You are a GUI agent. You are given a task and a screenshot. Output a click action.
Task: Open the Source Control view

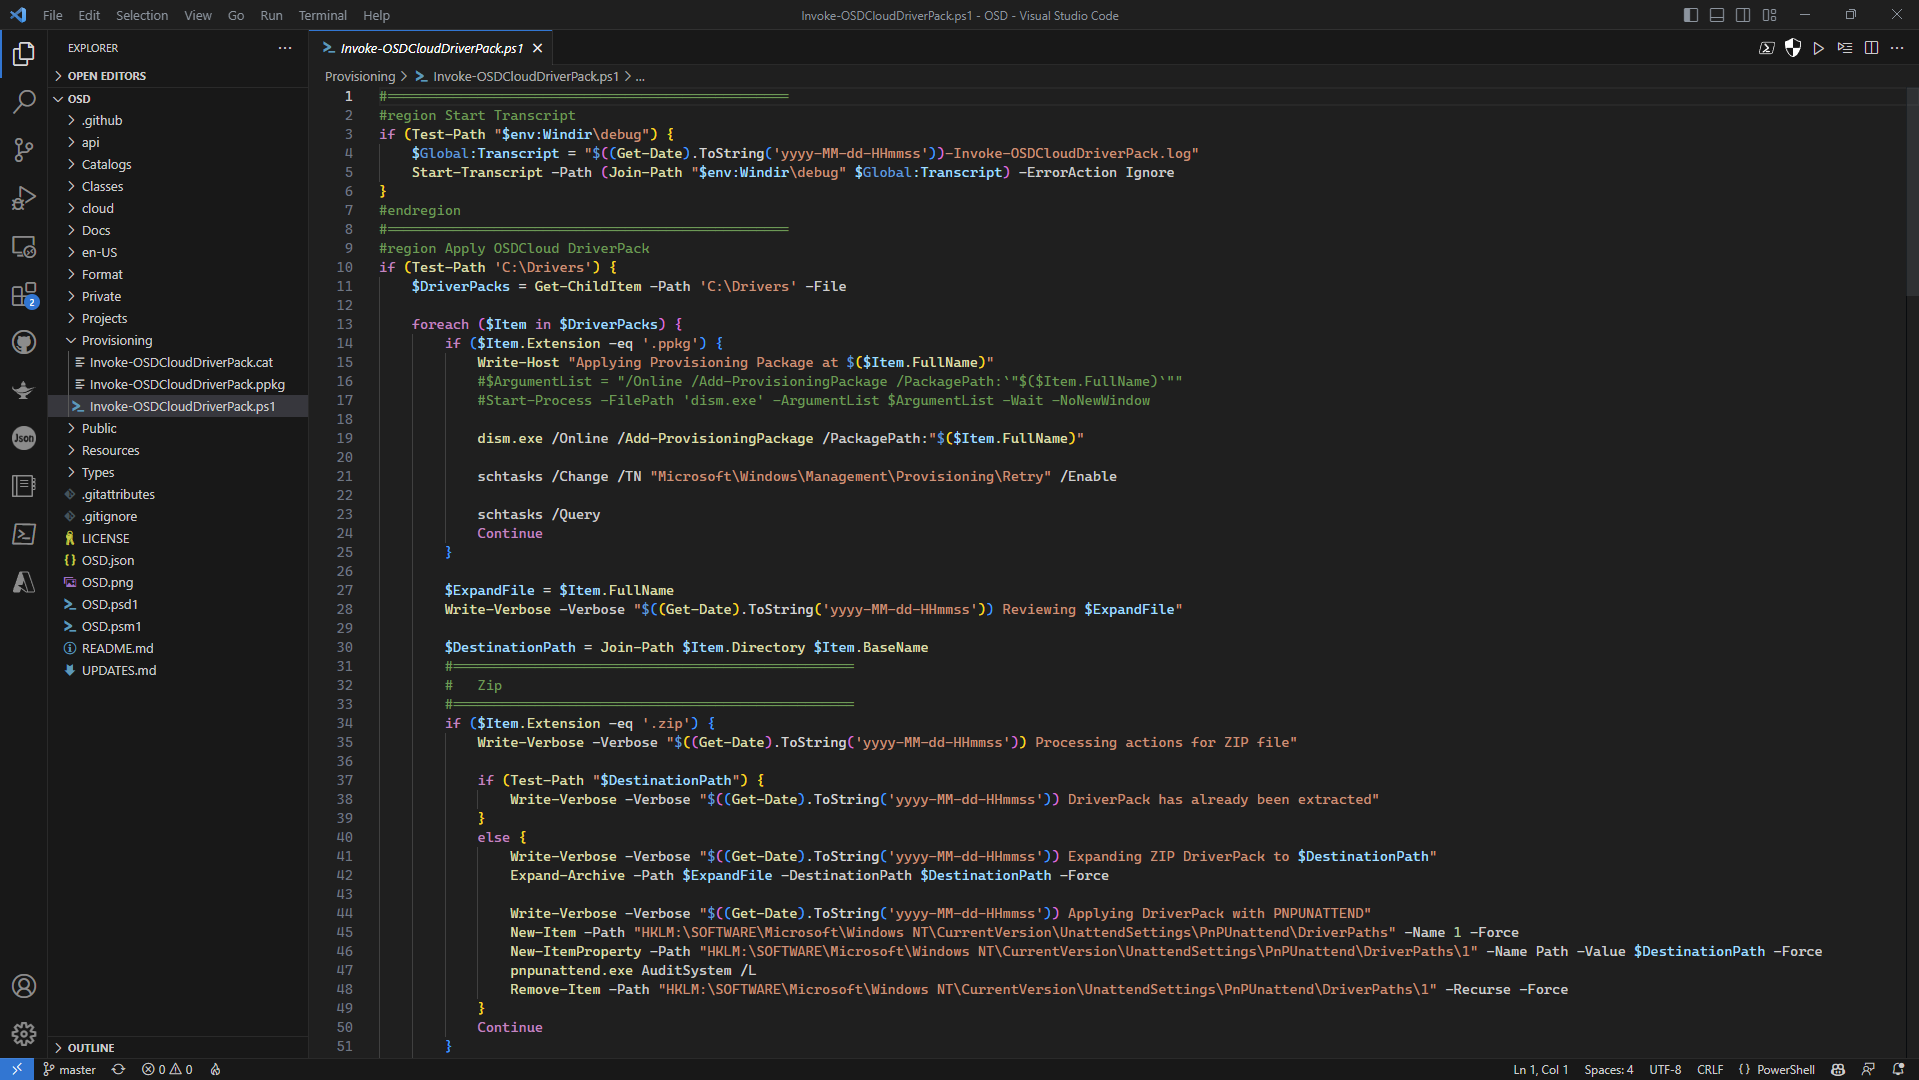coord(24,150)
